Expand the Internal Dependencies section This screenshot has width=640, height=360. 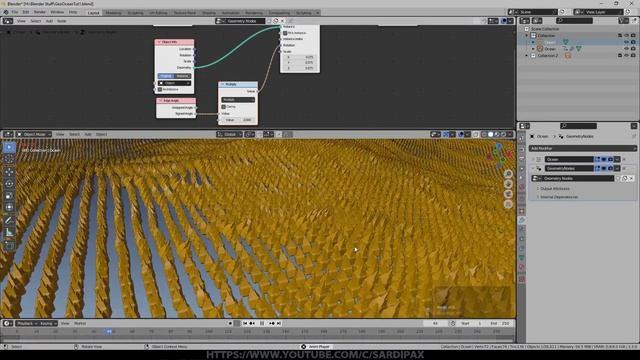click(x=558, y=197)
